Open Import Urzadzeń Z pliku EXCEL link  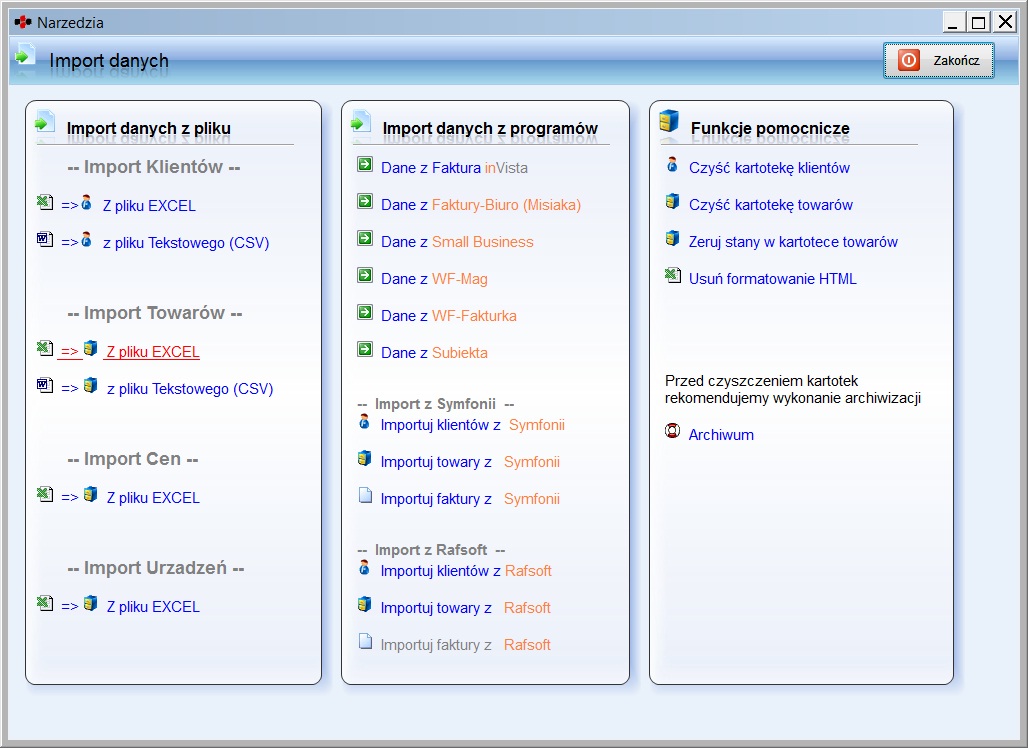click(x=153, y=607)
